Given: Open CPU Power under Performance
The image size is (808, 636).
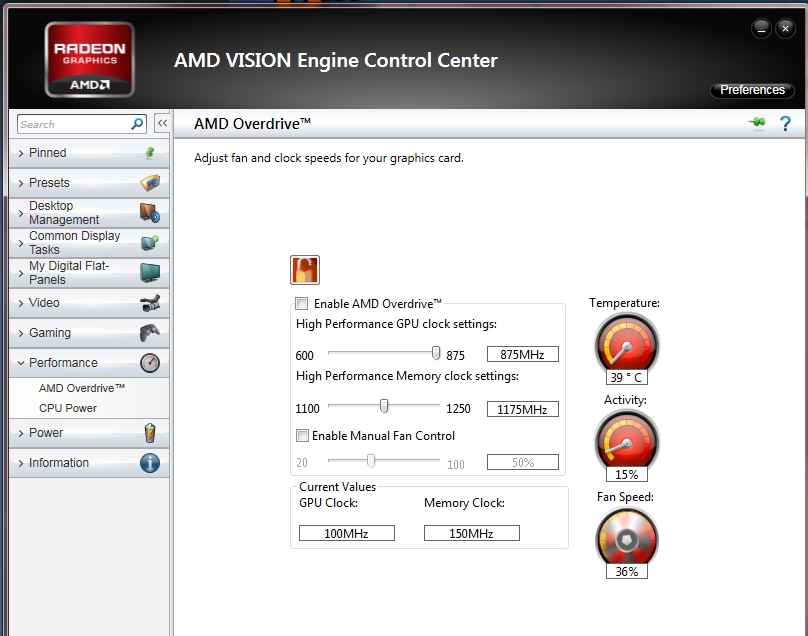Looking at the screenshot, I should [68, 408].
